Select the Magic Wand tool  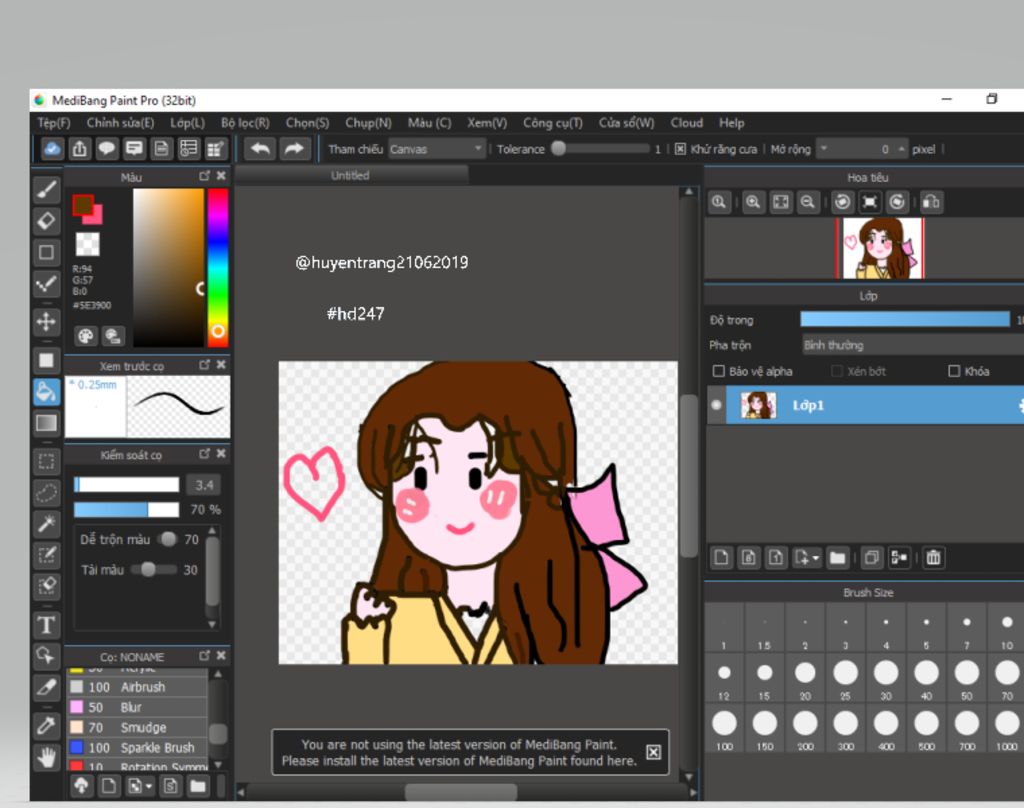point(46,524)
